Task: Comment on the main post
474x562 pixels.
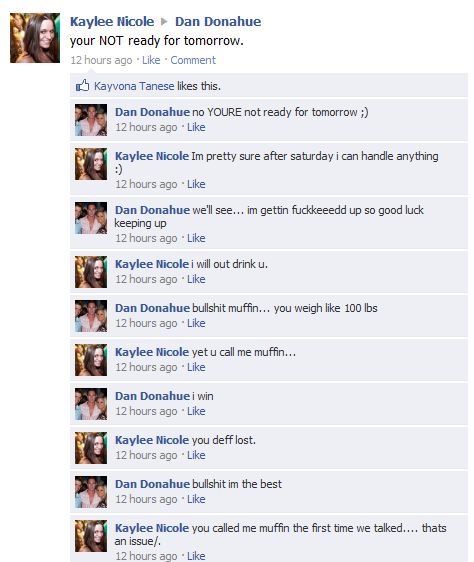Action: (x=193, y=60)
